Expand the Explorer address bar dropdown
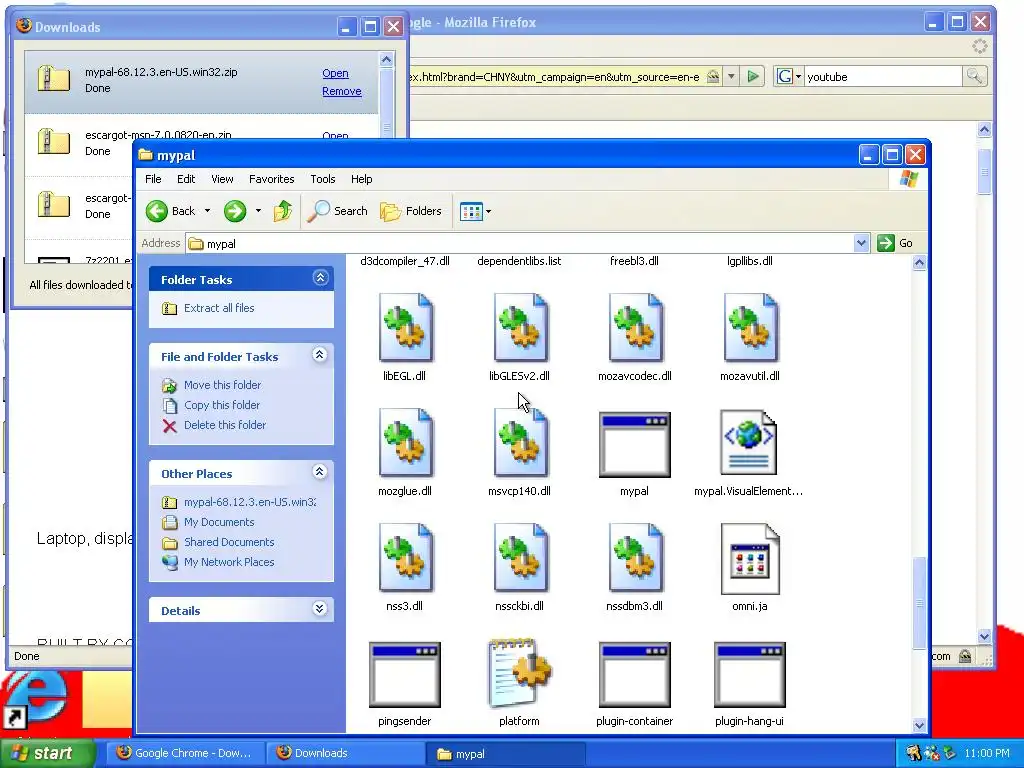 861,243
